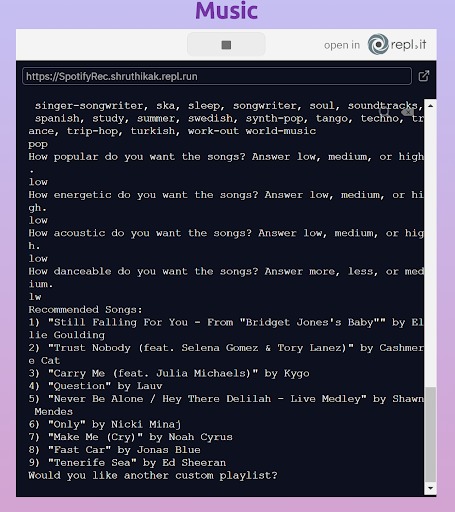Stop the running repl program
This screenshot has height=512, width=455.
(226, 45)
